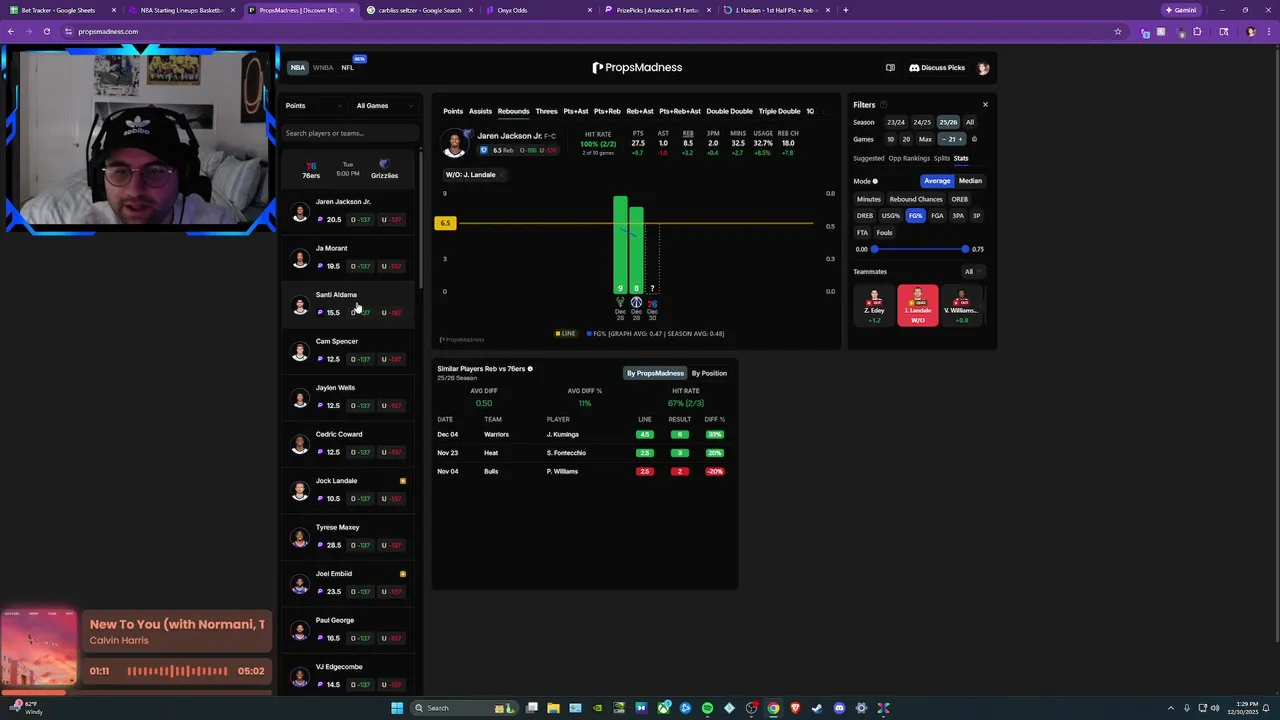Show similar players By Position
The width and height of the screenshot is (1280, 720).
tap(709, 373)
